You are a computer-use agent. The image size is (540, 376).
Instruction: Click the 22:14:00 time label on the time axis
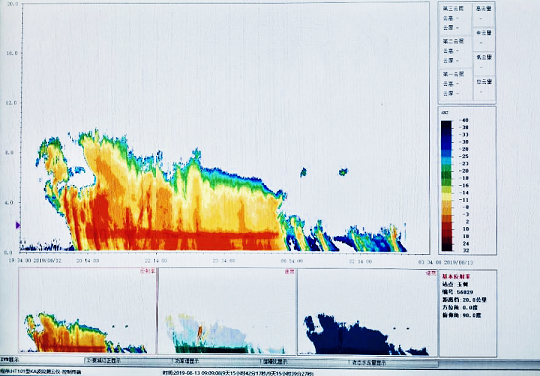156,261
